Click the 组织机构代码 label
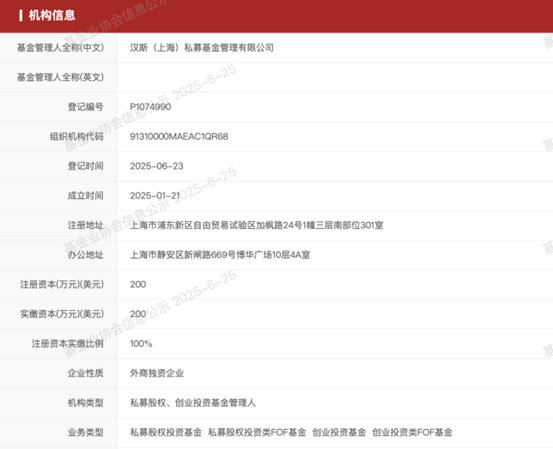Screen dimensions: 553x449 (x=77, y=136)
